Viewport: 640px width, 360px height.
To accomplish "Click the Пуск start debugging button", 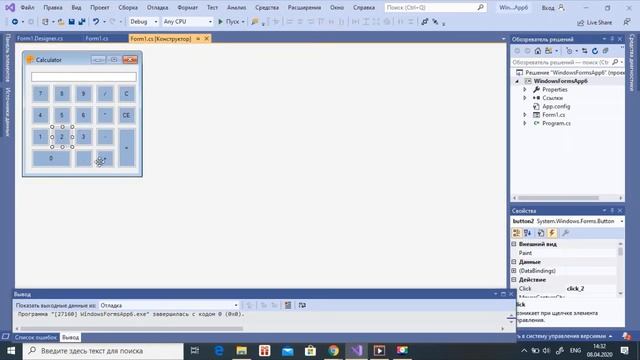I will point(231,22).
